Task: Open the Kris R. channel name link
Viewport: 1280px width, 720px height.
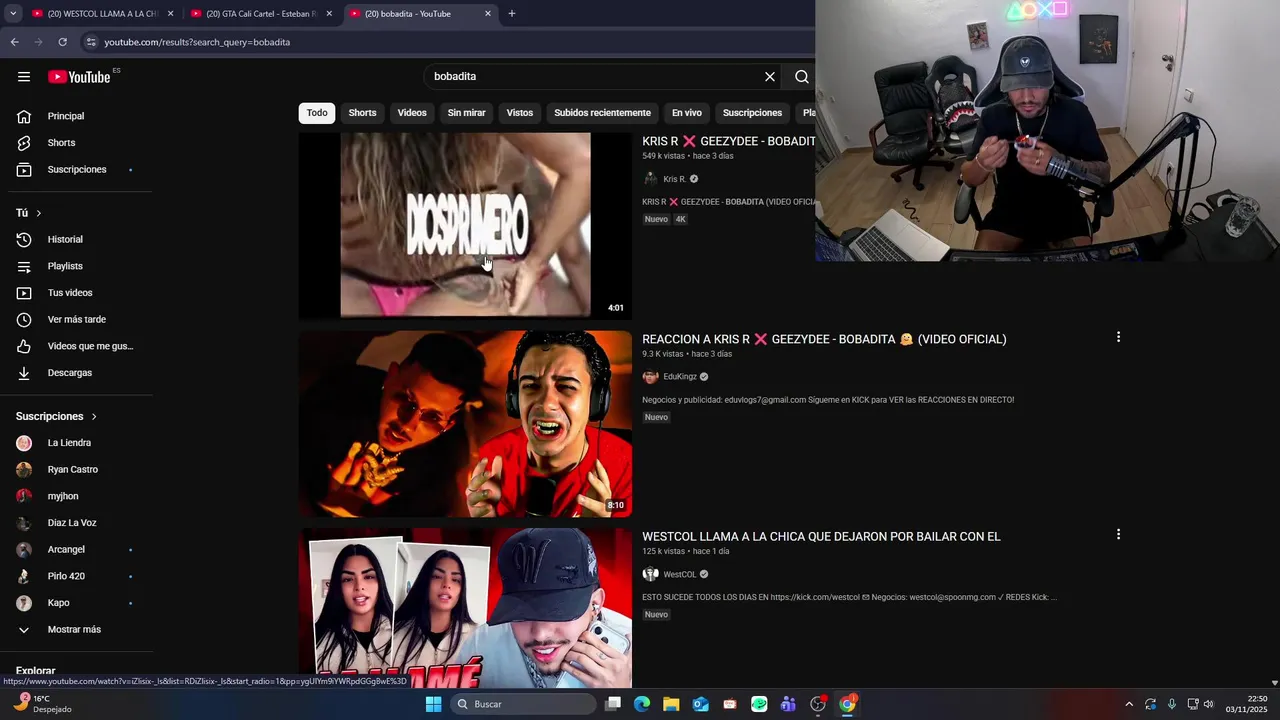Action: (675, 179)
